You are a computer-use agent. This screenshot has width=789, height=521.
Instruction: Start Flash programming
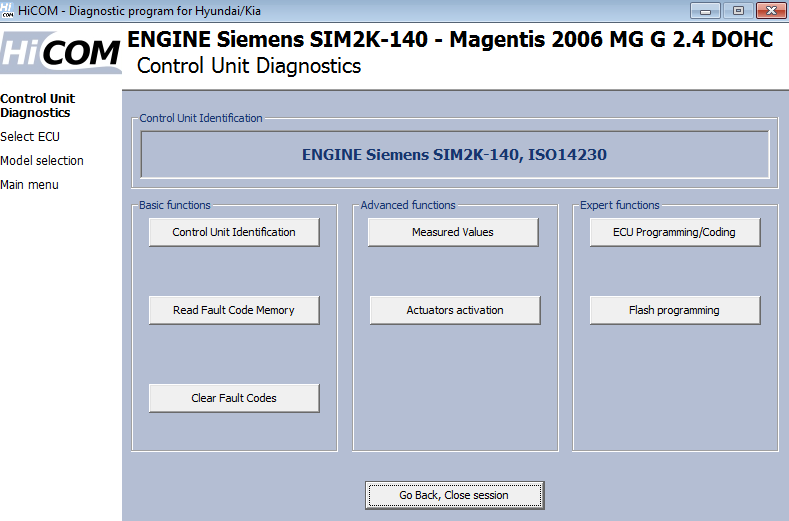(675, 310)
